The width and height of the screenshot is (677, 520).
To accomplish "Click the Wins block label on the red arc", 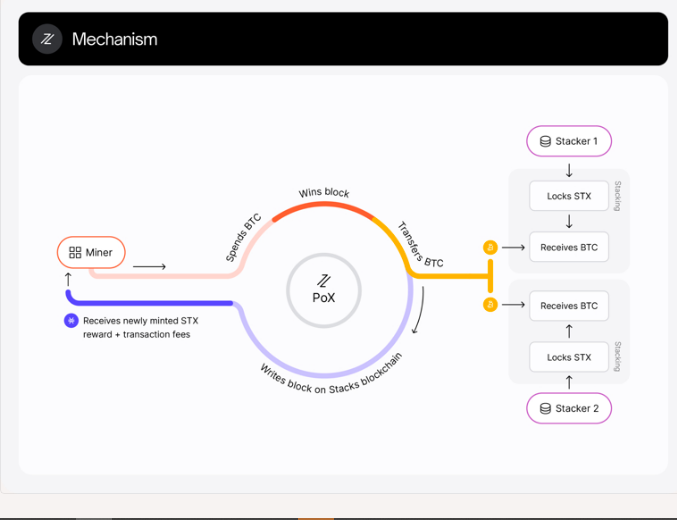I will click(324, 192).
